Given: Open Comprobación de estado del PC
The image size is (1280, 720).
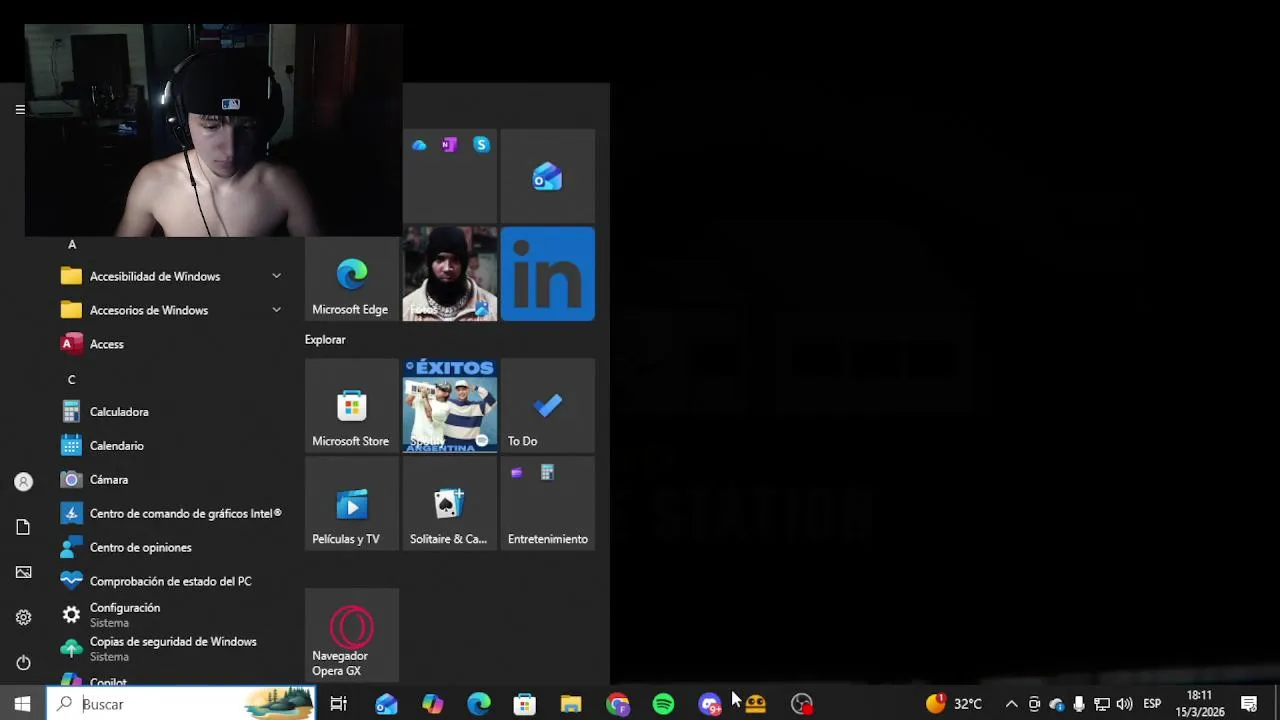Looking at the screenshot, I should pyautogui.click(x=172, y=581).
